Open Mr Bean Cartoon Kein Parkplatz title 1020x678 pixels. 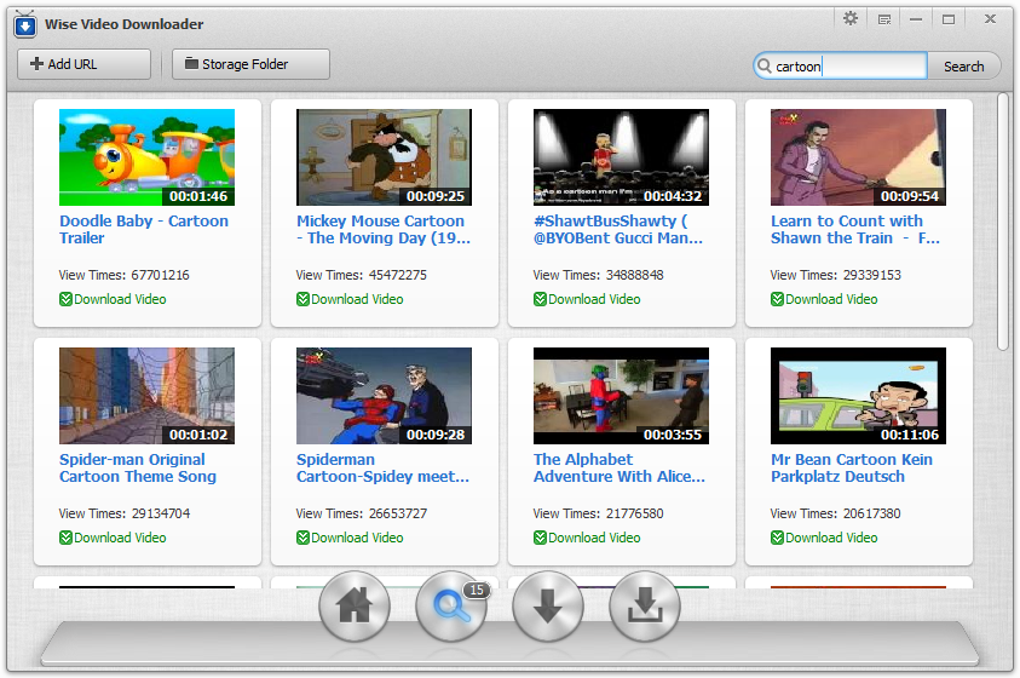[x=852, y=468]
